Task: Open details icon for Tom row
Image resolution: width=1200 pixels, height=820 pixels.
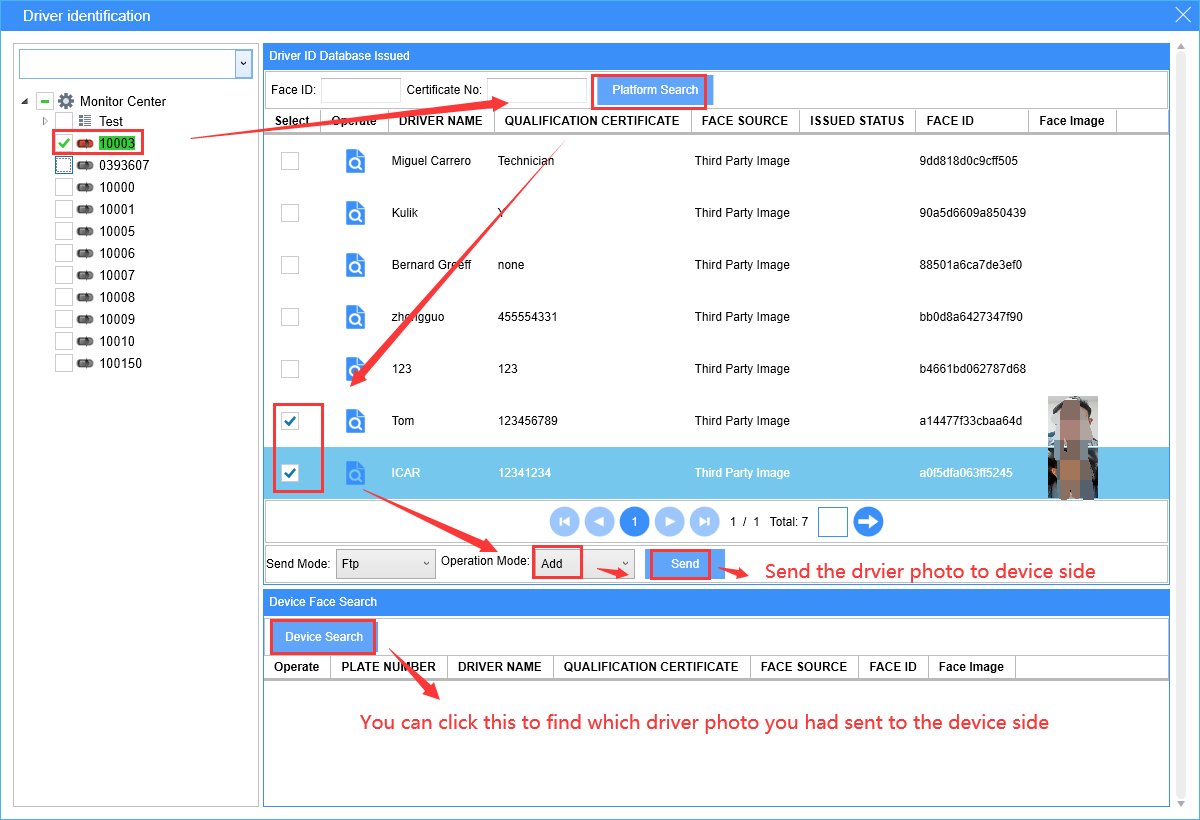Action: coord(355,421)
